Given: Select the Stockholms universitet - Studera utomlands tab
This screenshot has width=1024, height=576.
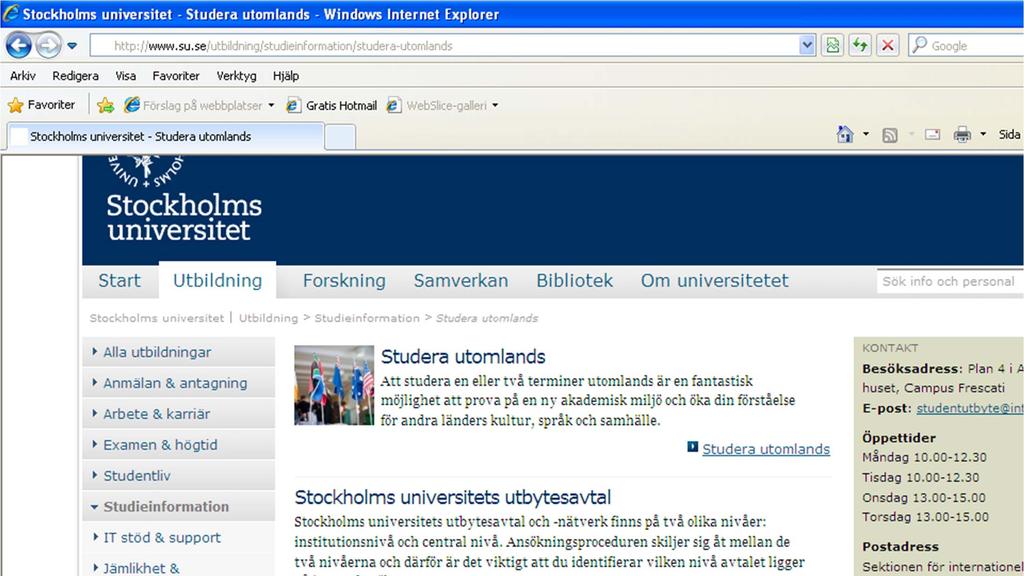Looking at the screenshot, I should [x=165, y=136].
